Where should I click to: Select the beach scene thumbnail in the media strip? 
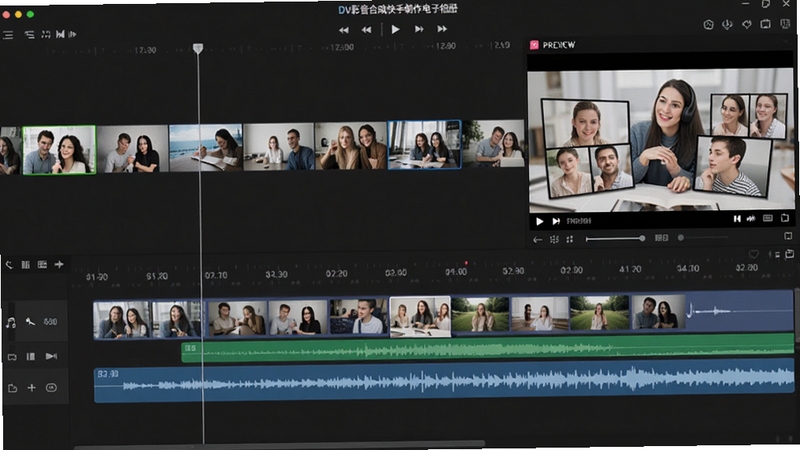205,148
